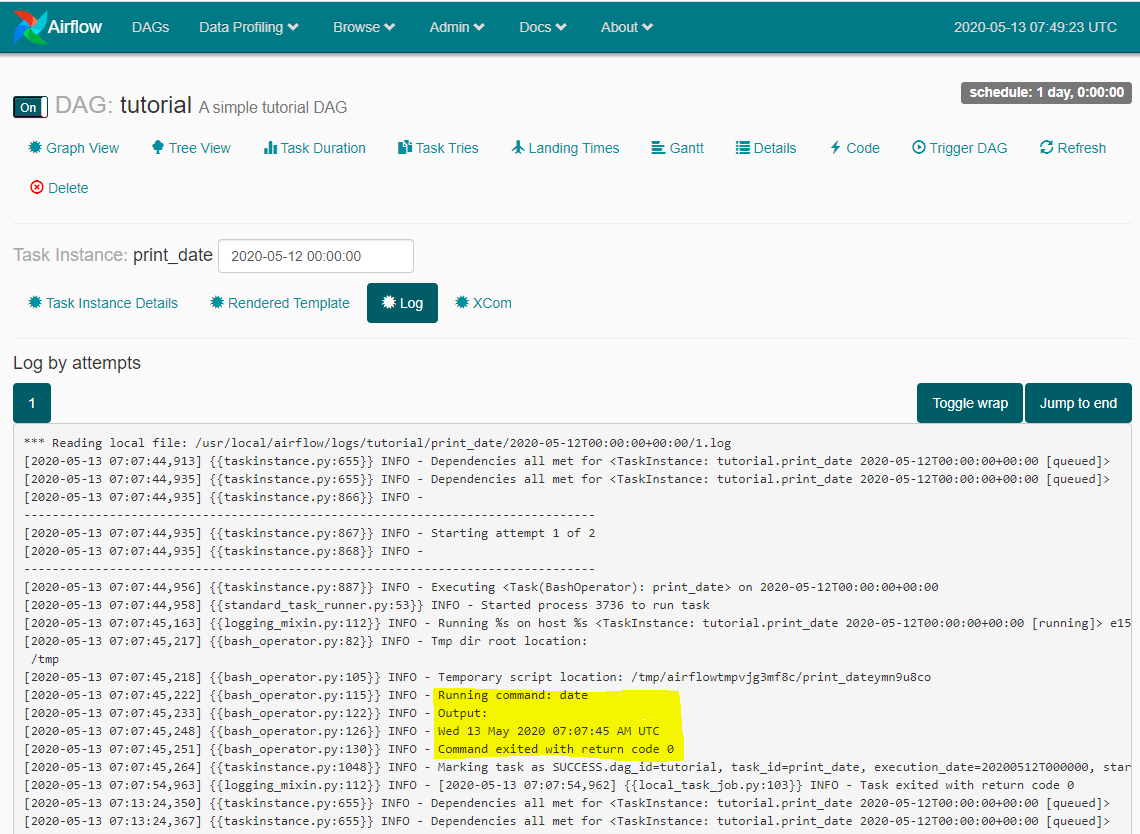Toggle wrap for log lines

tap(970, 403)
